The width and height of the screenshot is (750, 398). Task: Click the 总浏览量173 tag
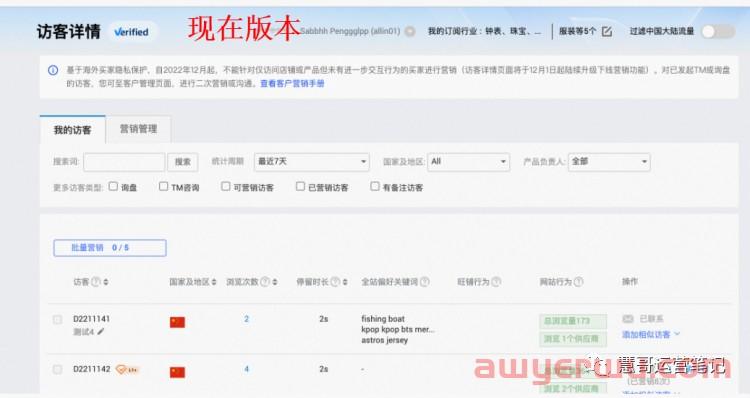pyautogui.click(x=573, y=321)
